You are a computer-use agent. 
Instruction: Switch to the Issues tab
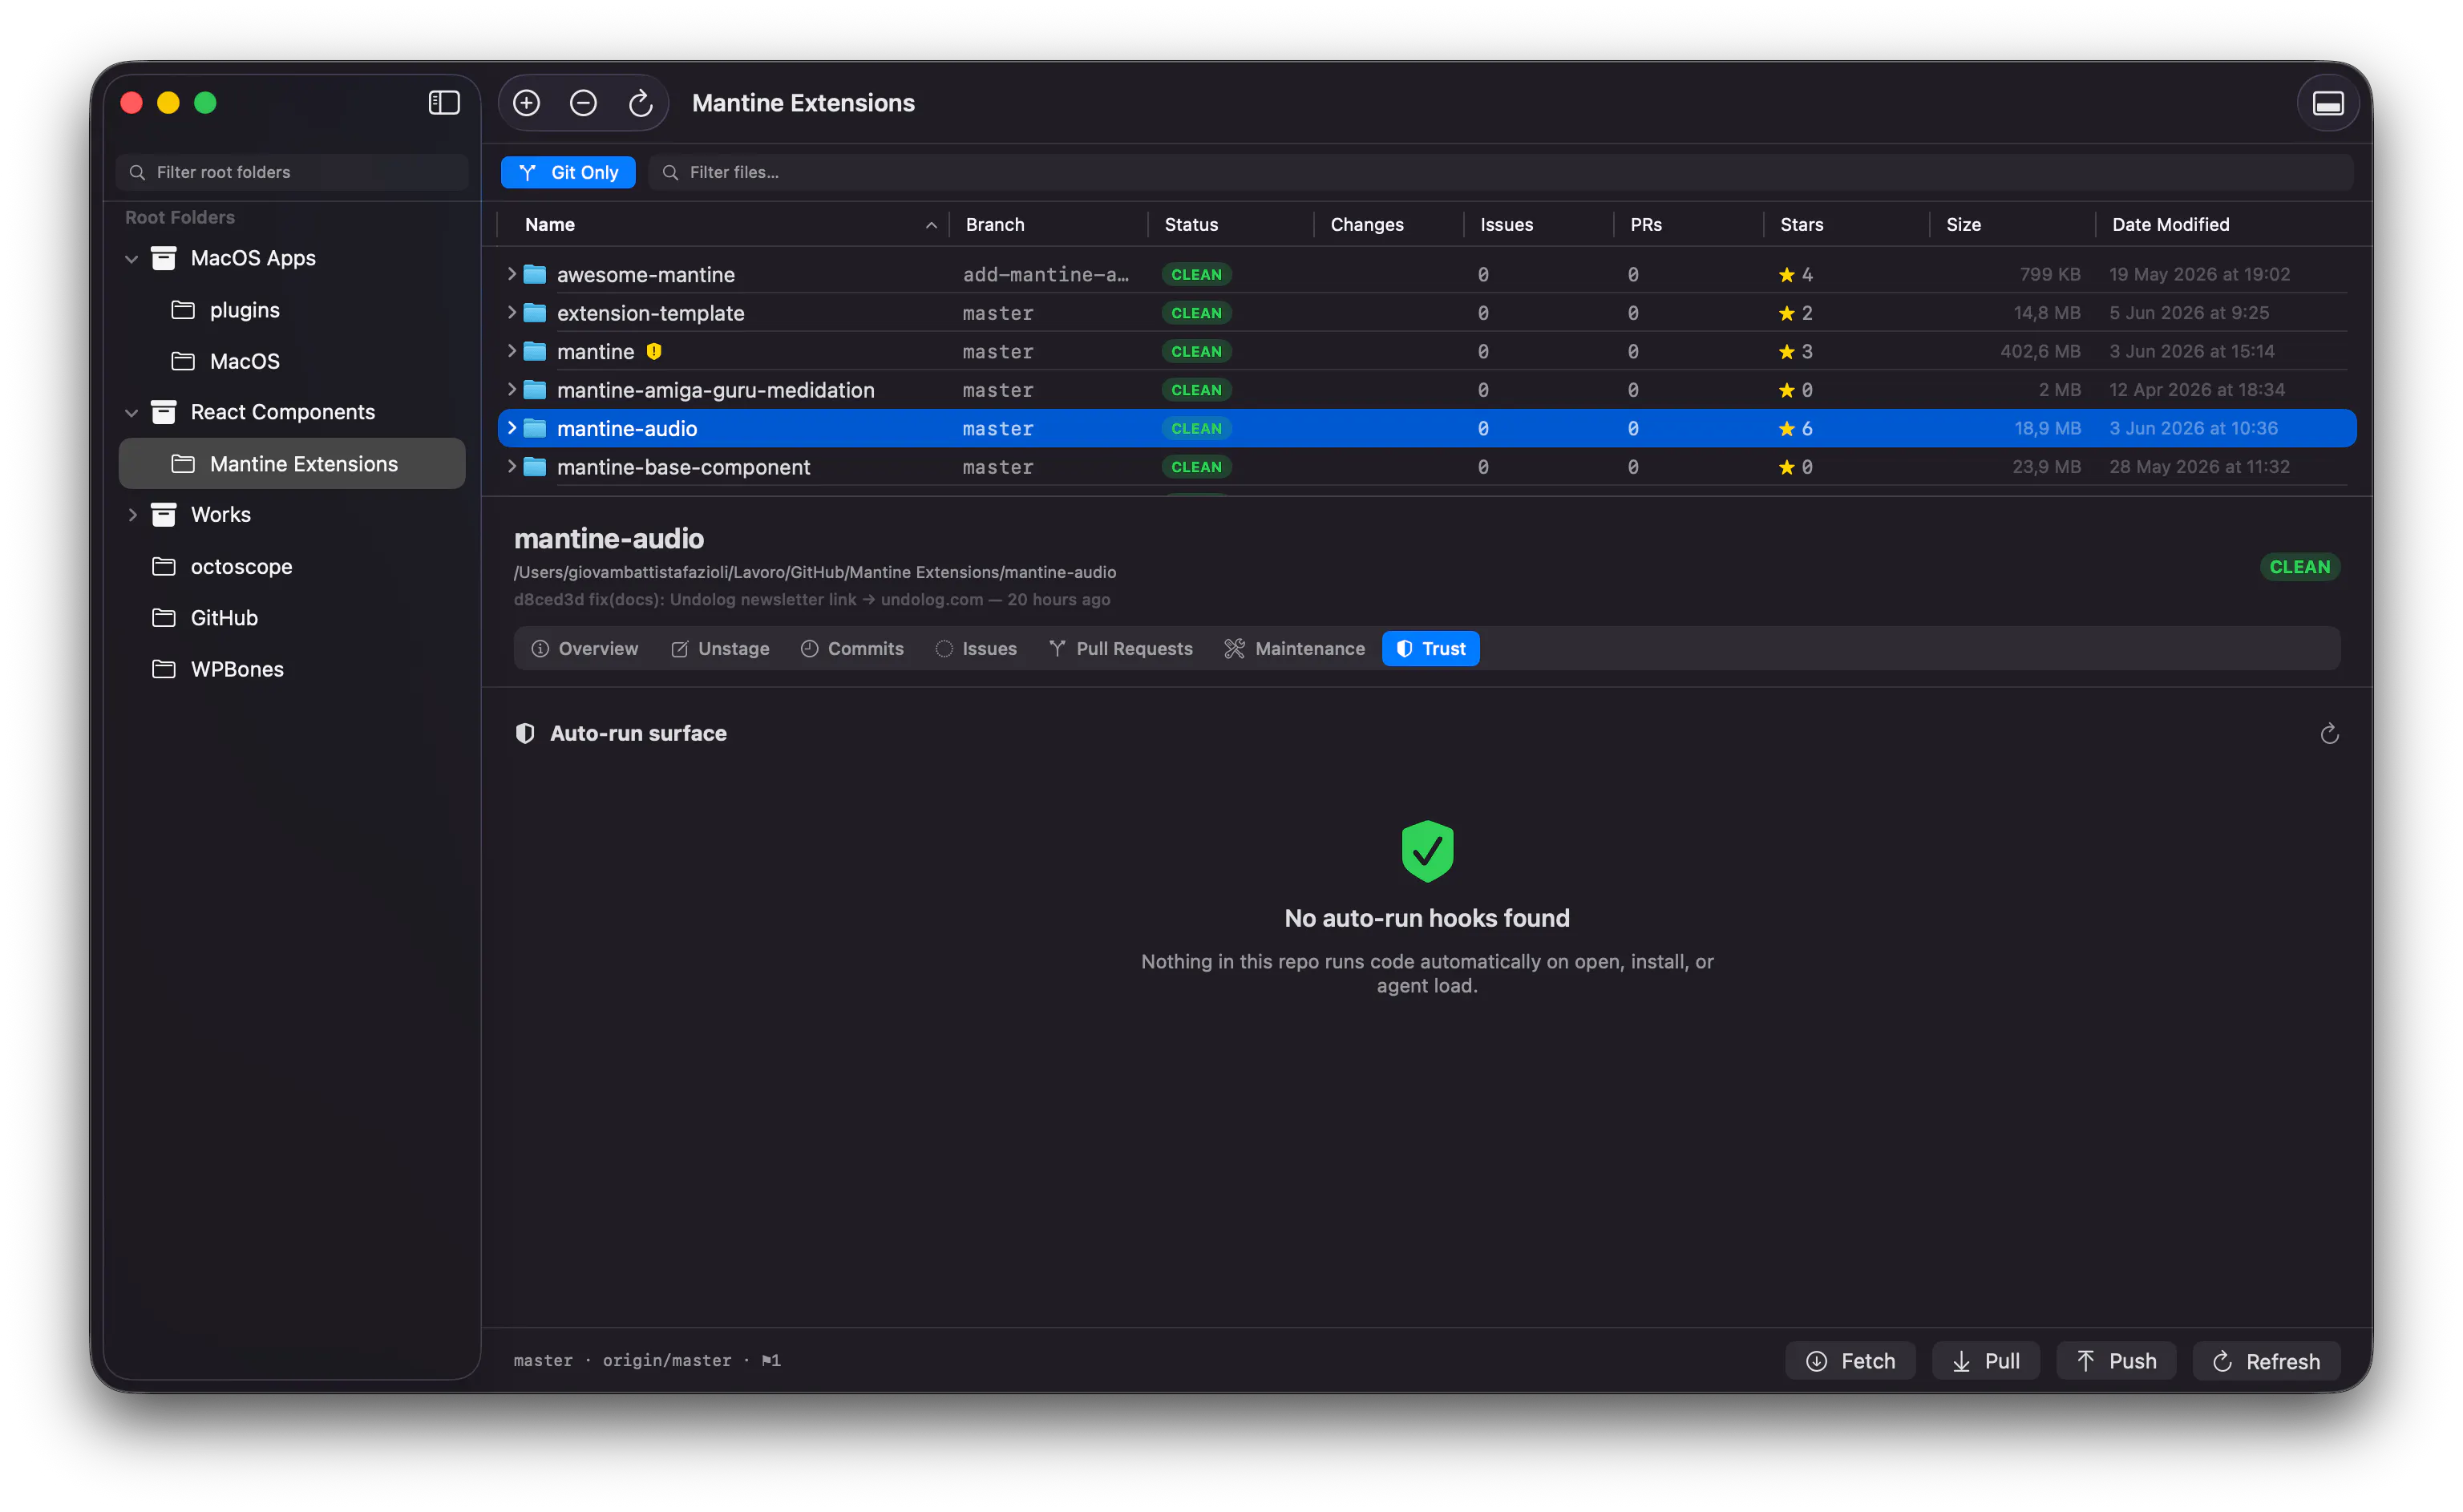pos(976,649)
